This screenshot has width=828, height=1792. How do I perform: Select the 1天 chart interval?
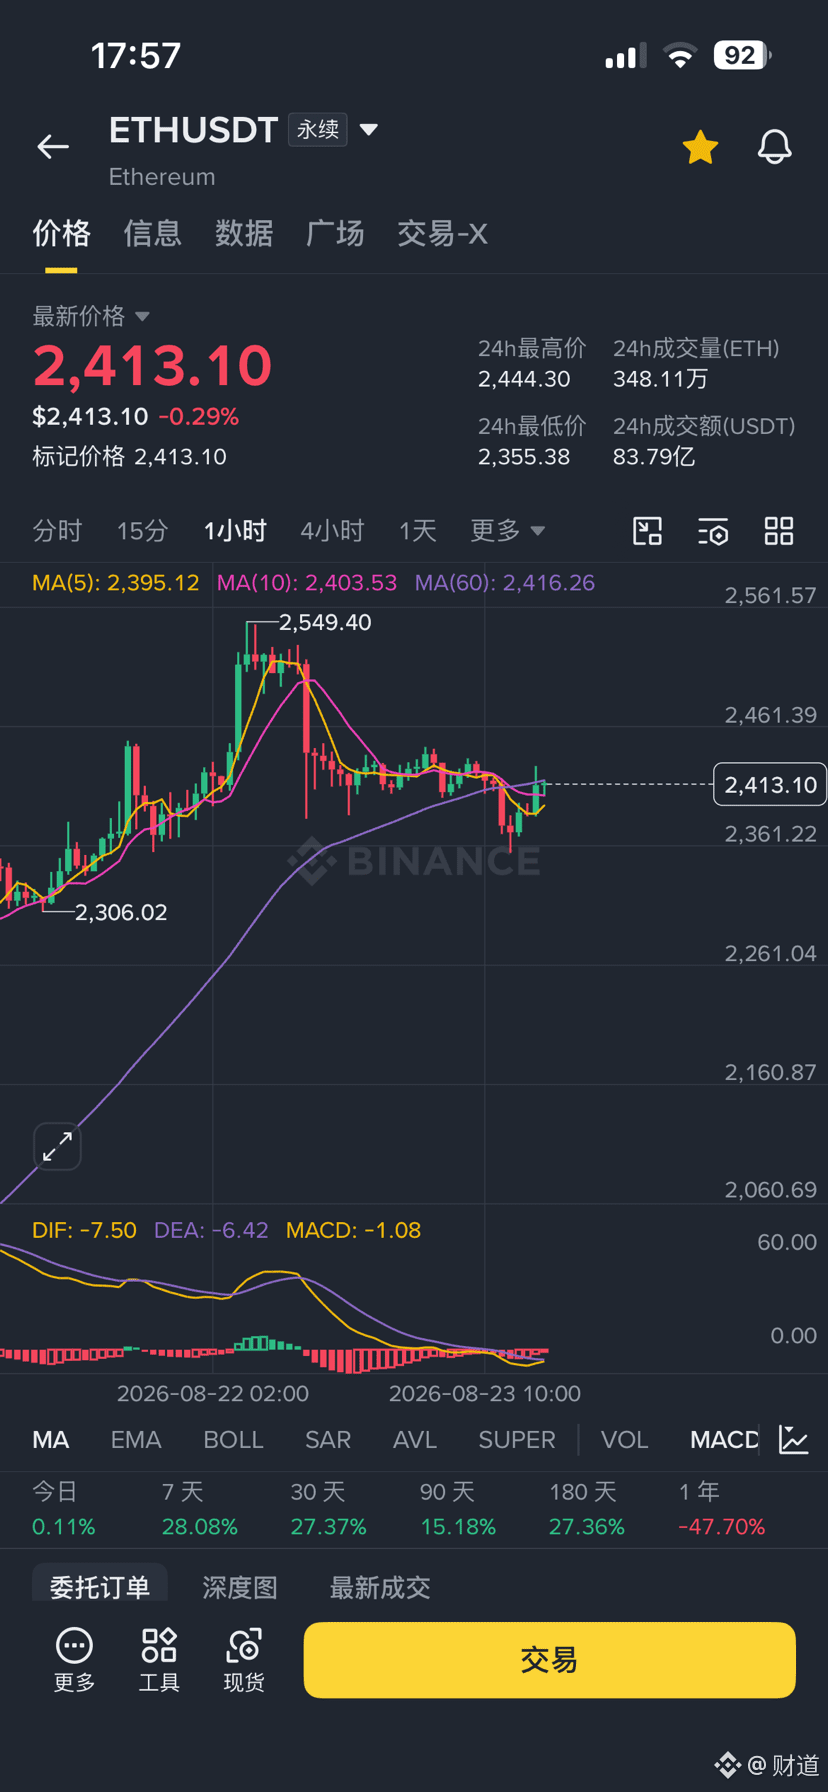coord(418,531)
